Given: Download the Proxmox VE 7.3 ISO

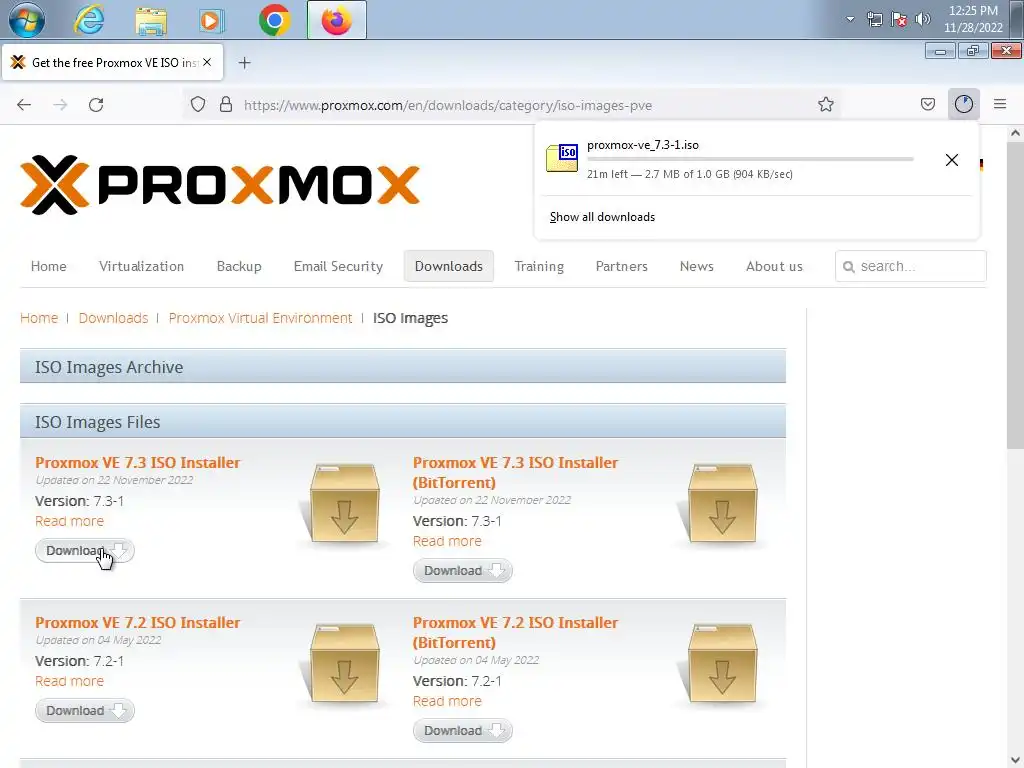Looking at the screenshot, I should click(85, 551).
